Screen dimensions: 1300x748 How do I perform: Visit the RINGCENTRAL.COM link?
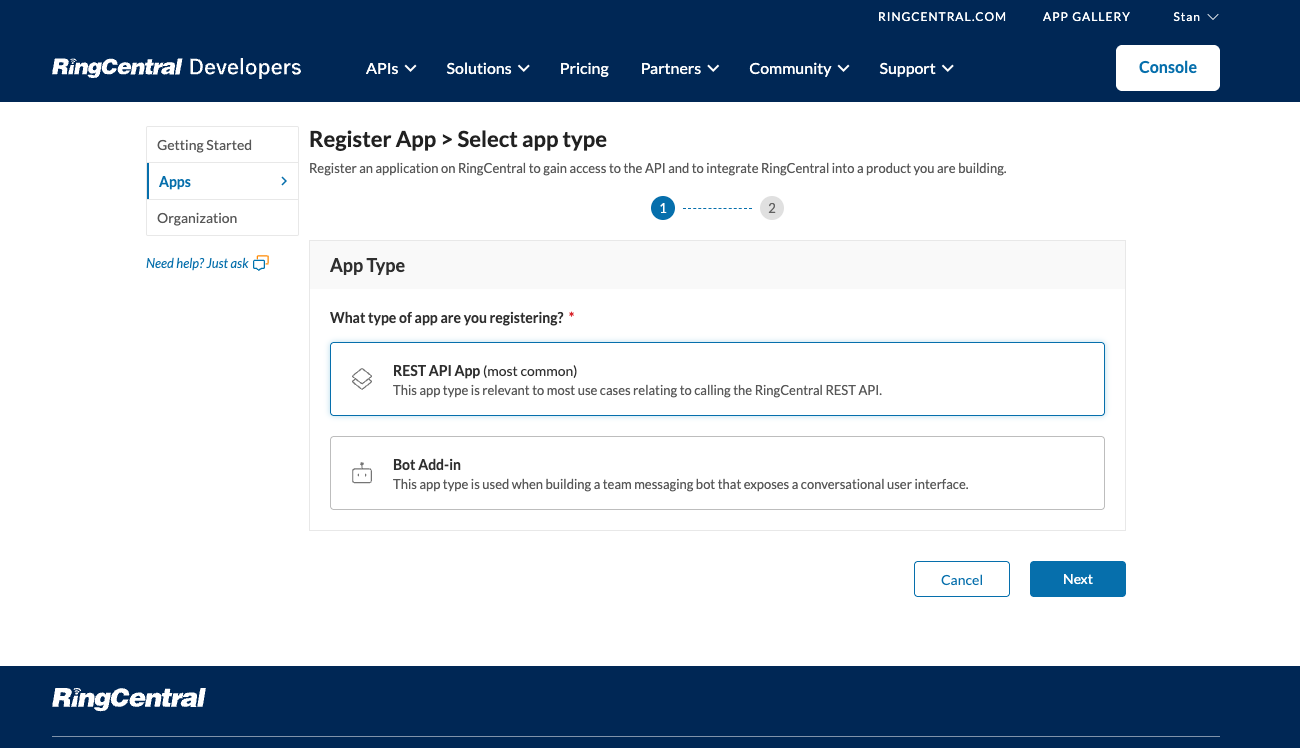[942, 17]
